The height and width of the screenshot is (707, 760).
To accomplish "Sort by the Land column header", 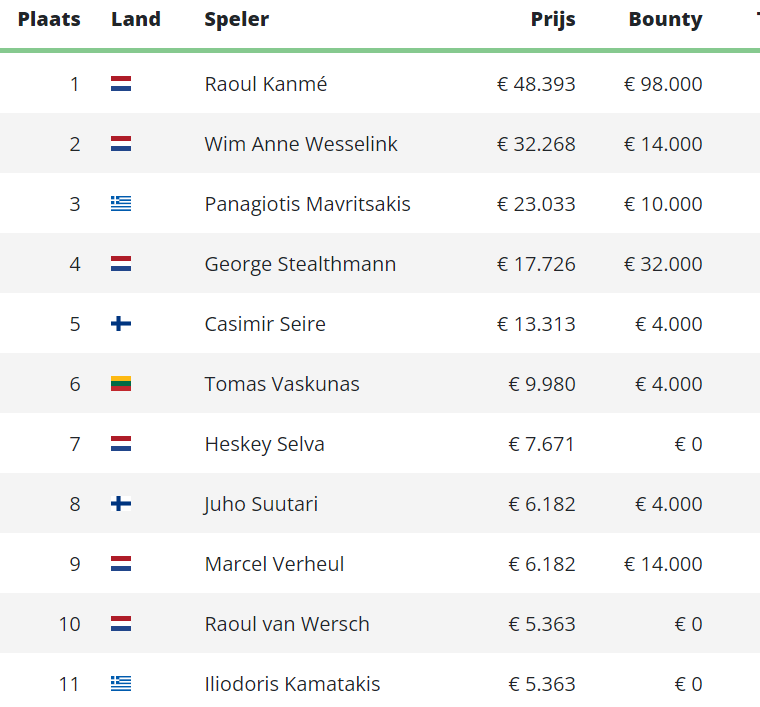I will click(136, 19).
